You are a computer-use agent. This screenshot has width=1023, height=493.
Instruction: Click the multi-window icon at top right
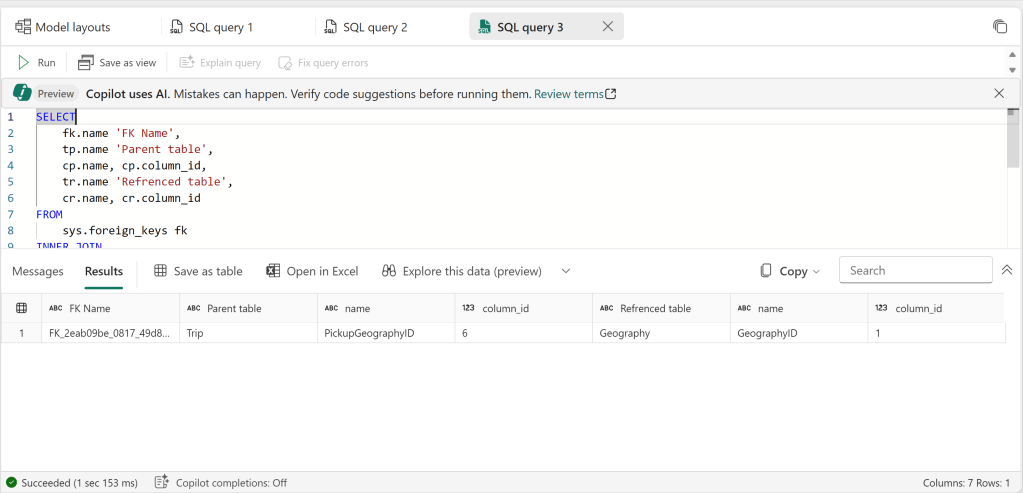pos(999,27)
